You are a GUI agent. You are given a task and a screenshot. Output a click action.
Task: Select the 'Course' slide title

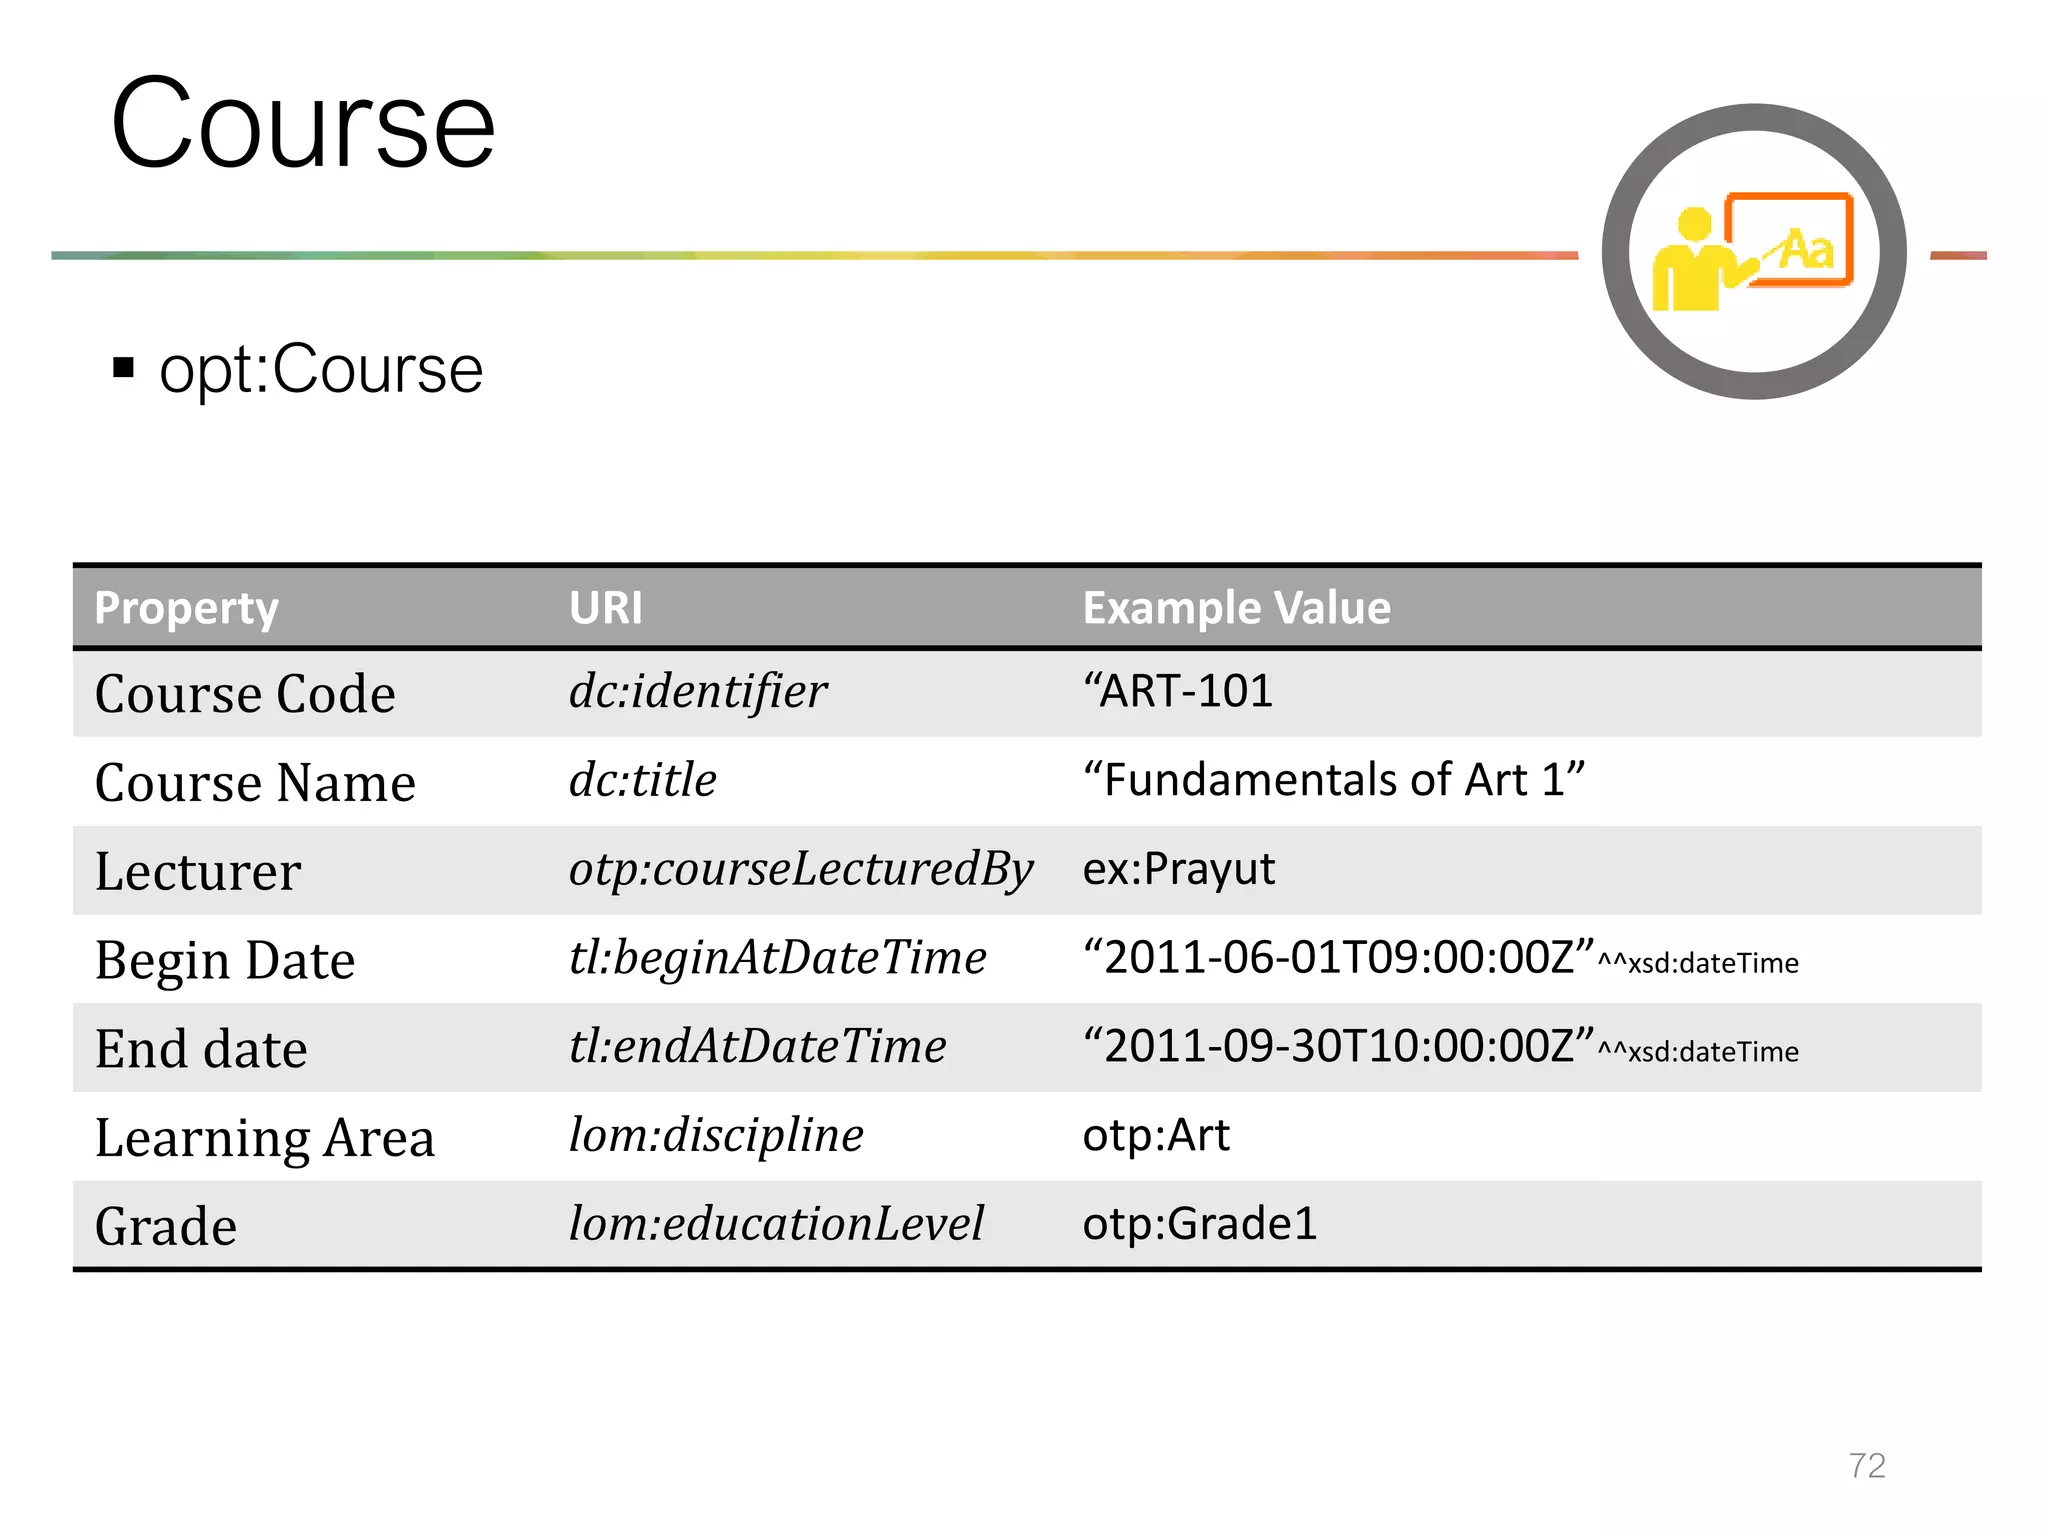pos(303,123)
